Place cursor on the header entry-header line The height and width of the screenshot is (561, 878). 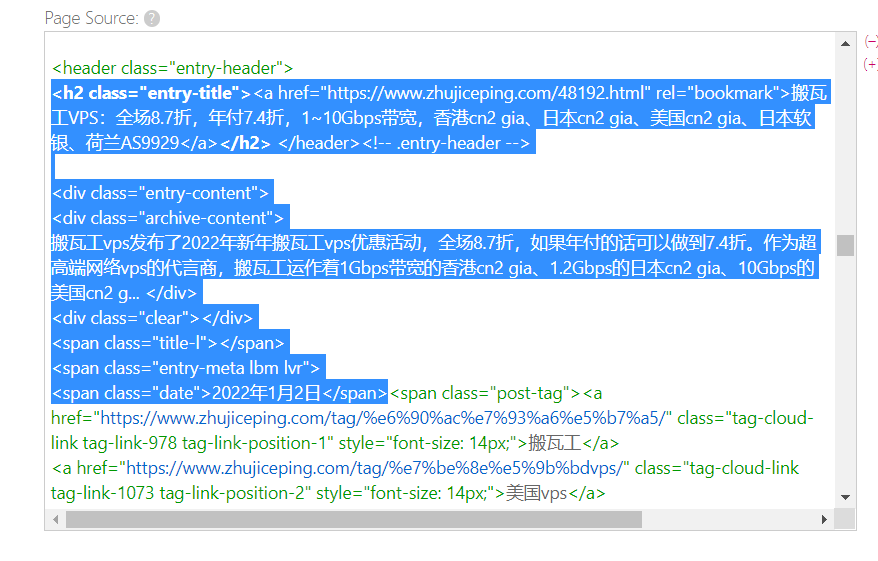[172, 68]
